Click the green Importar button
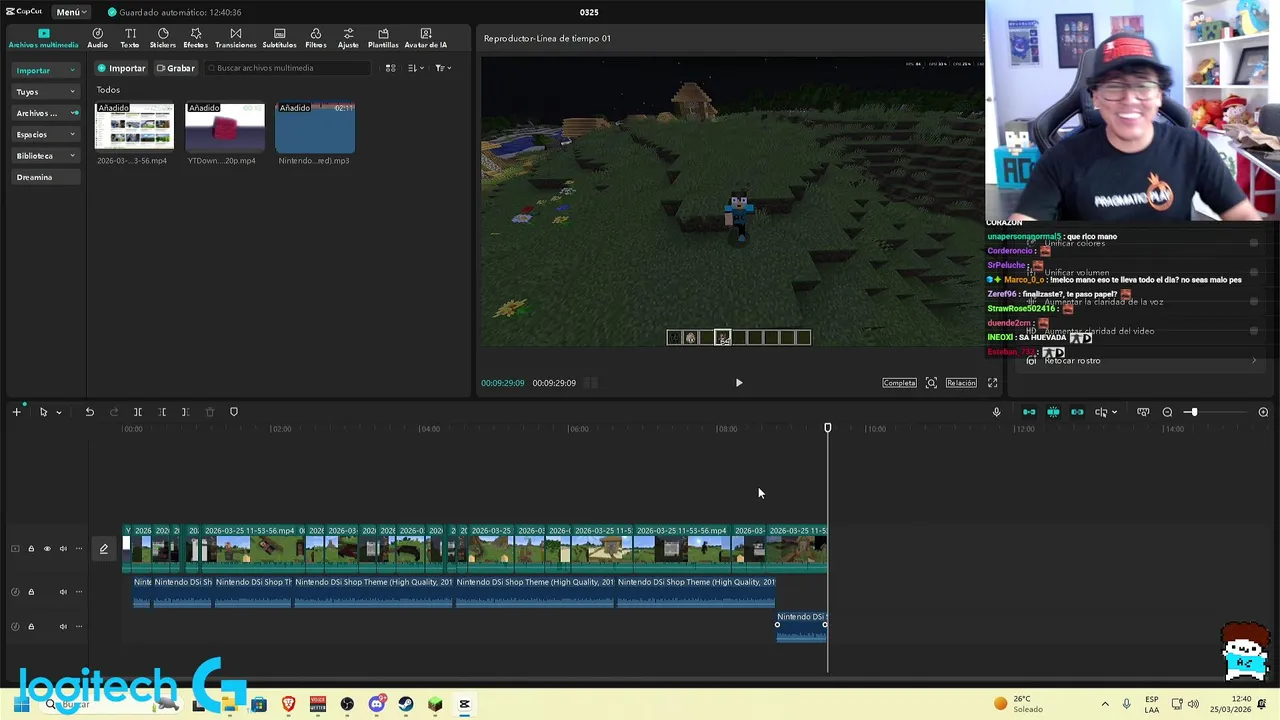Viewport: 1280px width, 720px height. point(121,68)
